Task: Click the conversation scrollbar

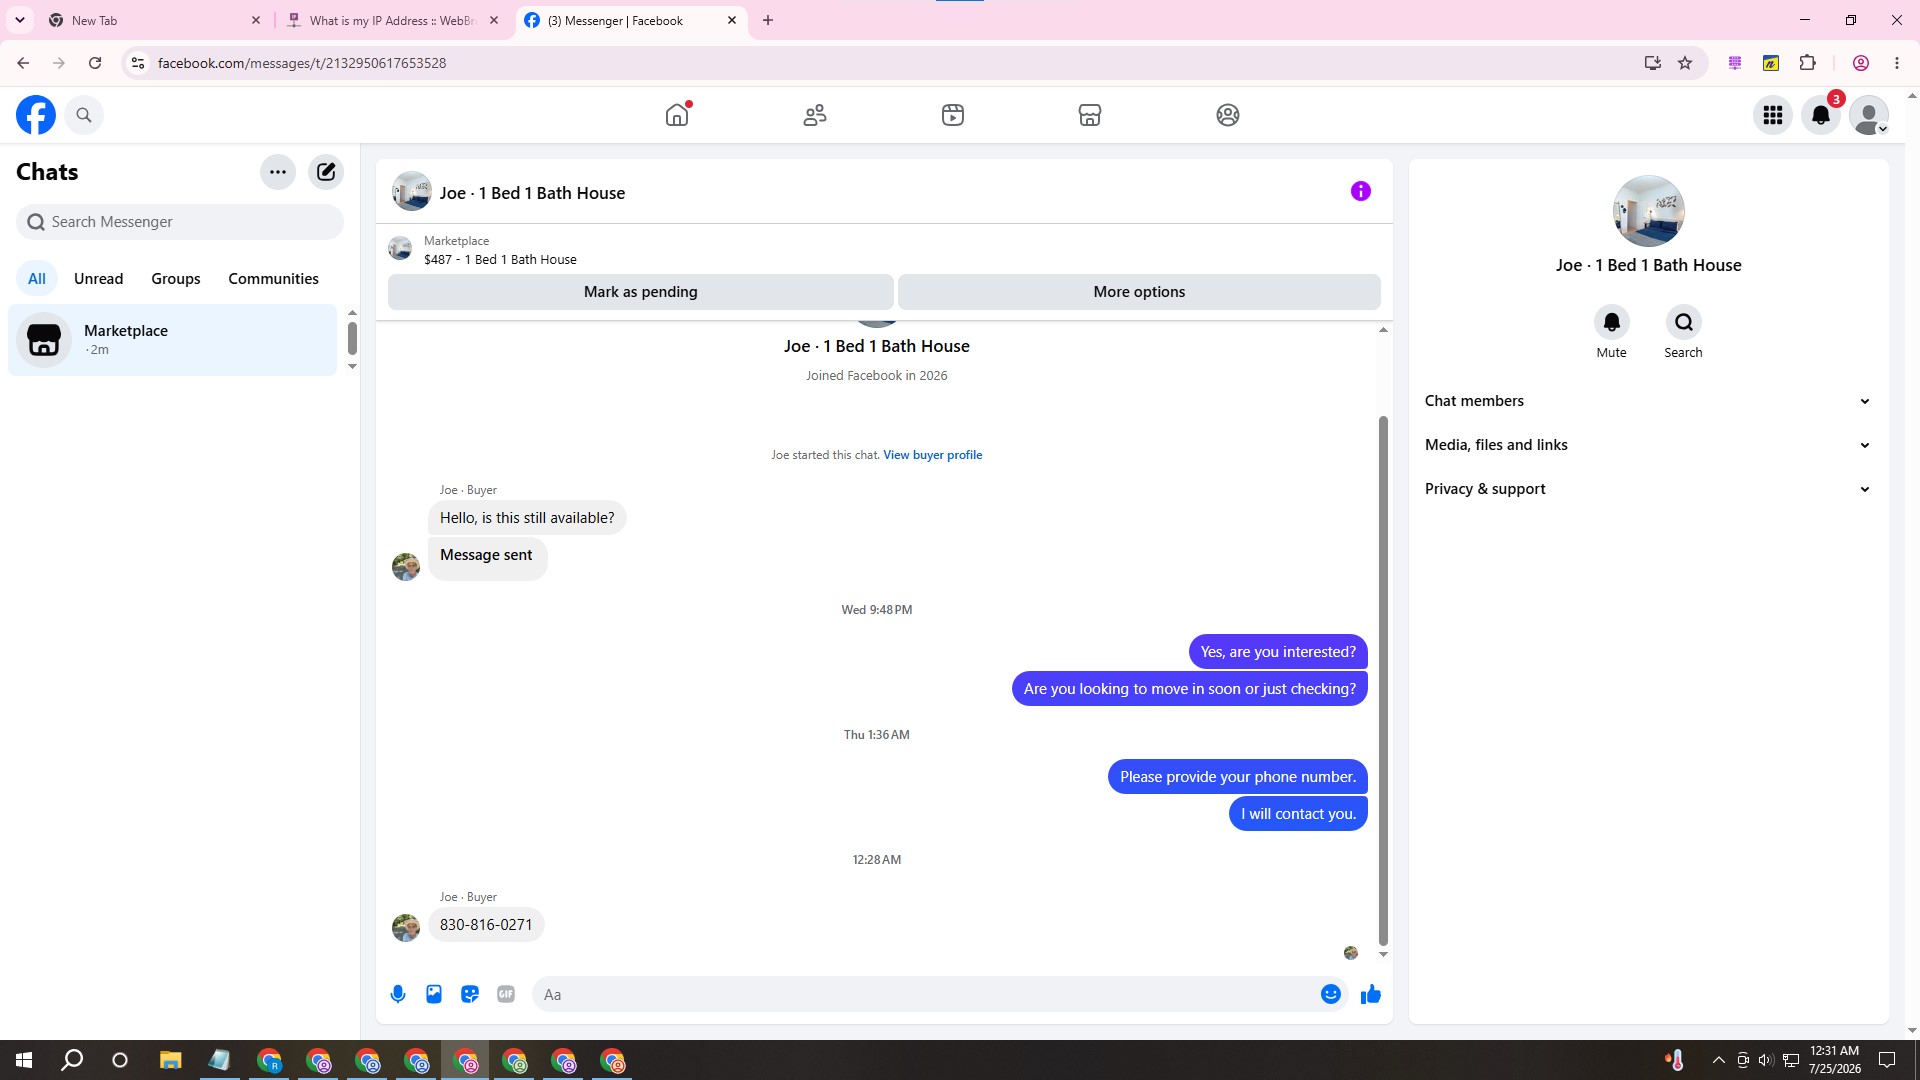Action: tap(1384, 680)
